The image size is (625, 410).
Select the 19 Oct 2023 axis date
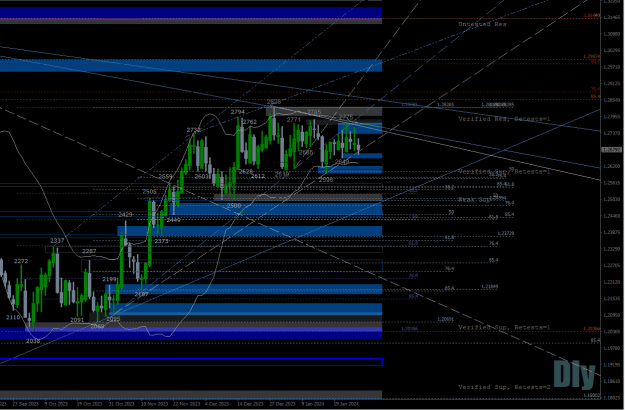tap(89, 404)
